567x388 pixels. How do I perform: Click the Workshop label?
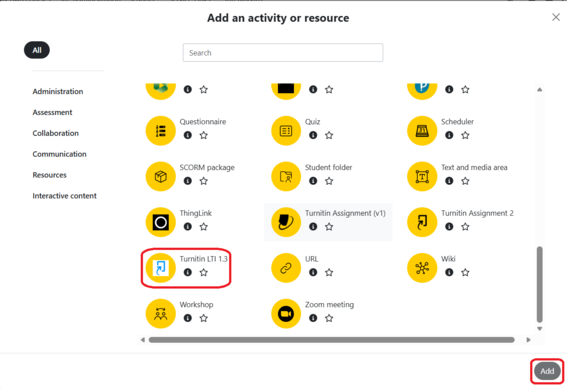[x=196, y=304]
